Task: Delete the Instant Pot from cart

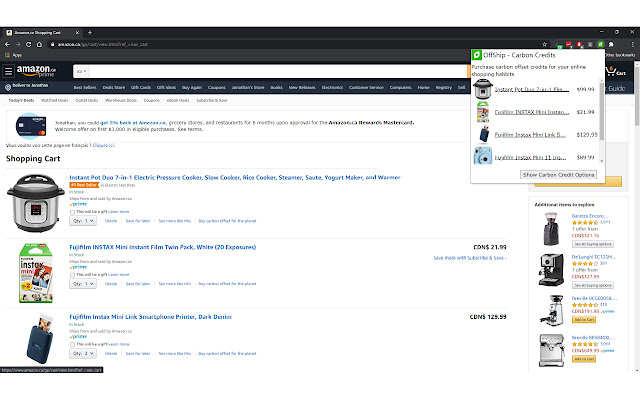Action: 111,221
